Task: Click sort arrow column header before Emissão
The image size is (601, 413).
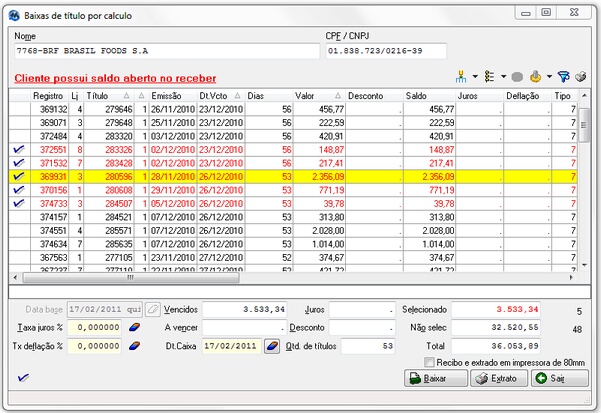Action: (x=141, y=96)
